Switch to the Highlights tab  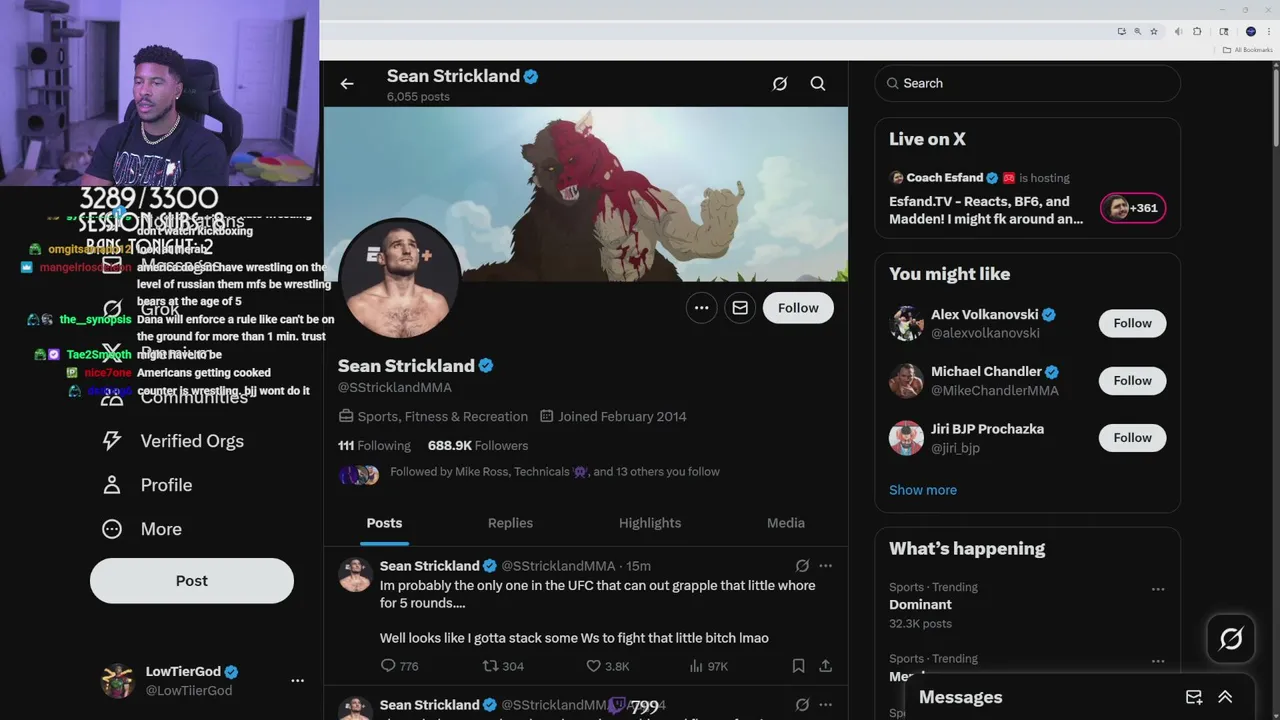650,523
